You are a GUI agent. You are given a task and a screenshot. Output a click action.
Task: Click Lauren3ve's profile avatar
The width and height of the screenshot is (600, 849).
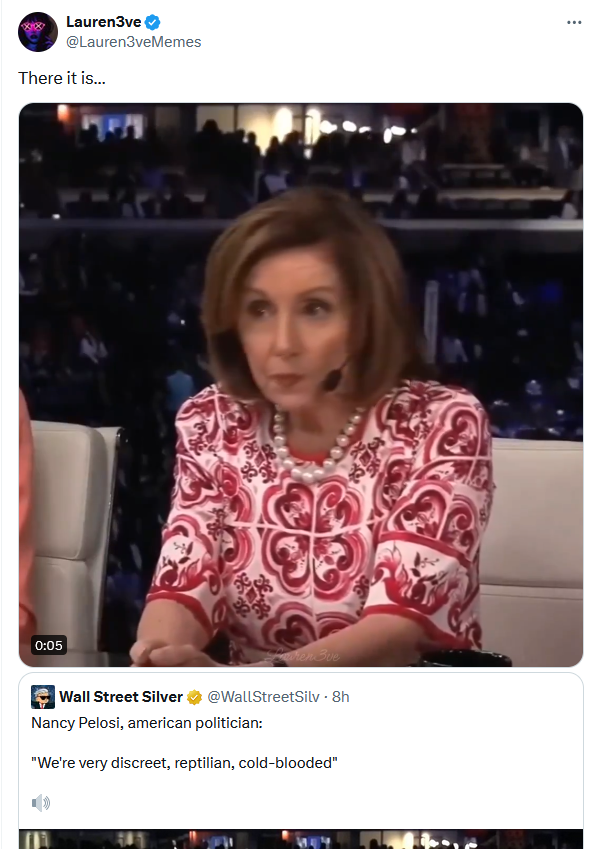coord(38,32)
